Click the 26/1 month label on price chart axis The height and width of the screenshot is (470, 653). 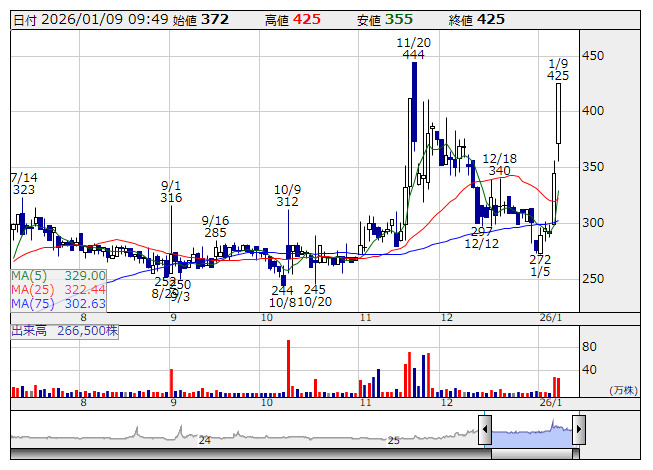point(551,318)
